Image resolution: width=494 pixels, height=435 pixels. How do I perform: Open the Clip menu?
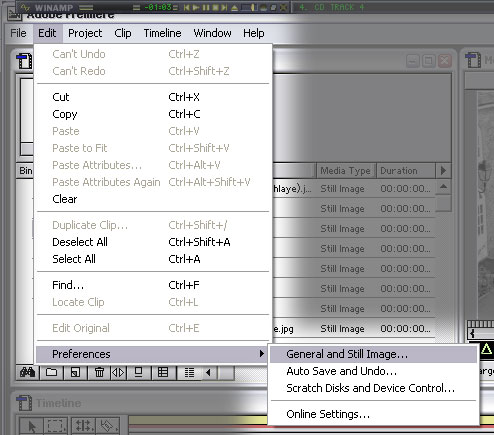(x=123, y=33)
